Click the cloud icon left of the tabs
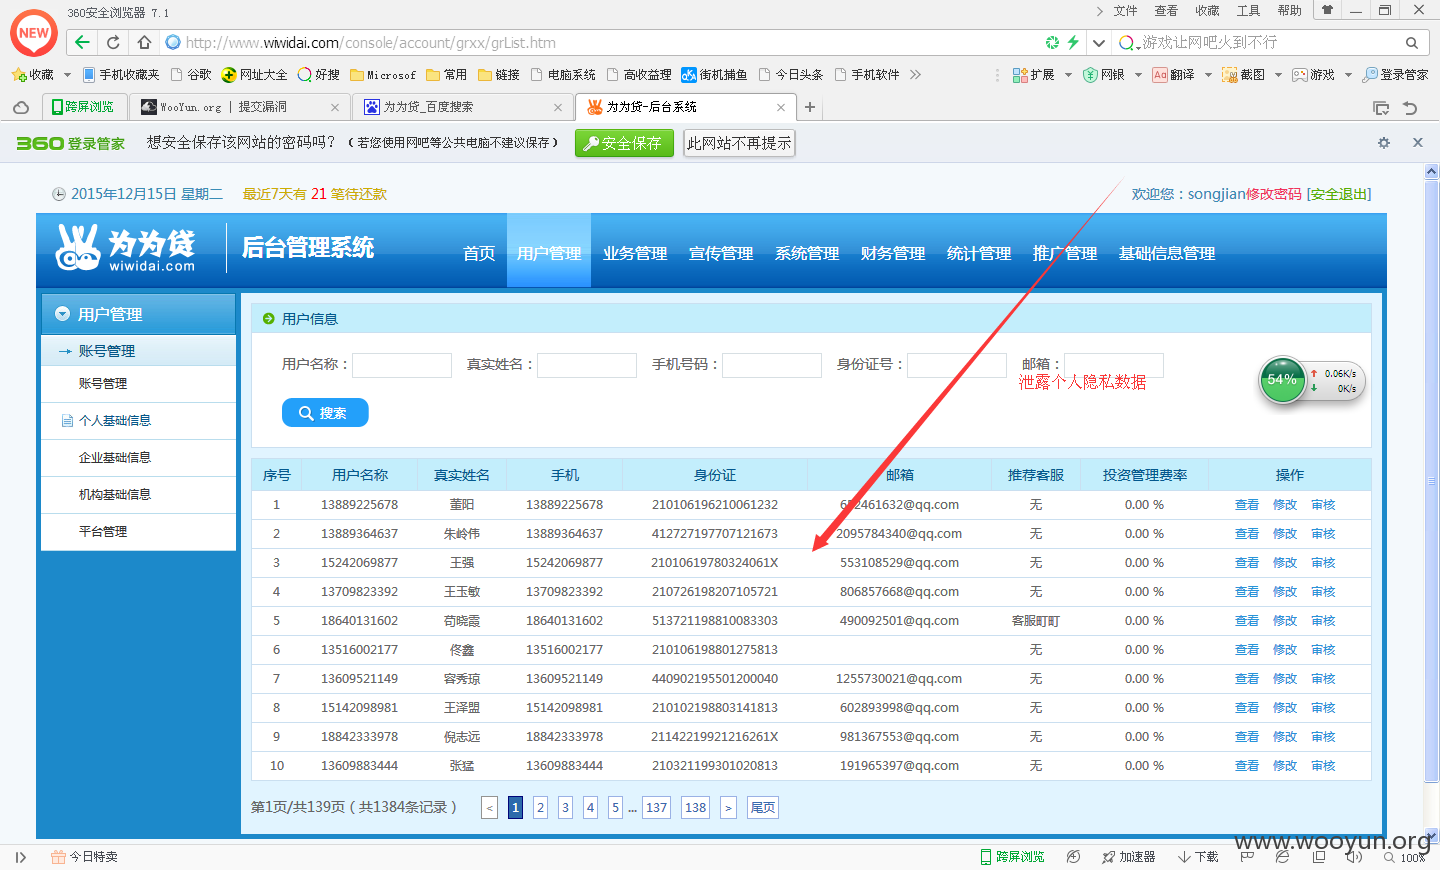This screenshot has width=1440, height=870. point(21,107)
